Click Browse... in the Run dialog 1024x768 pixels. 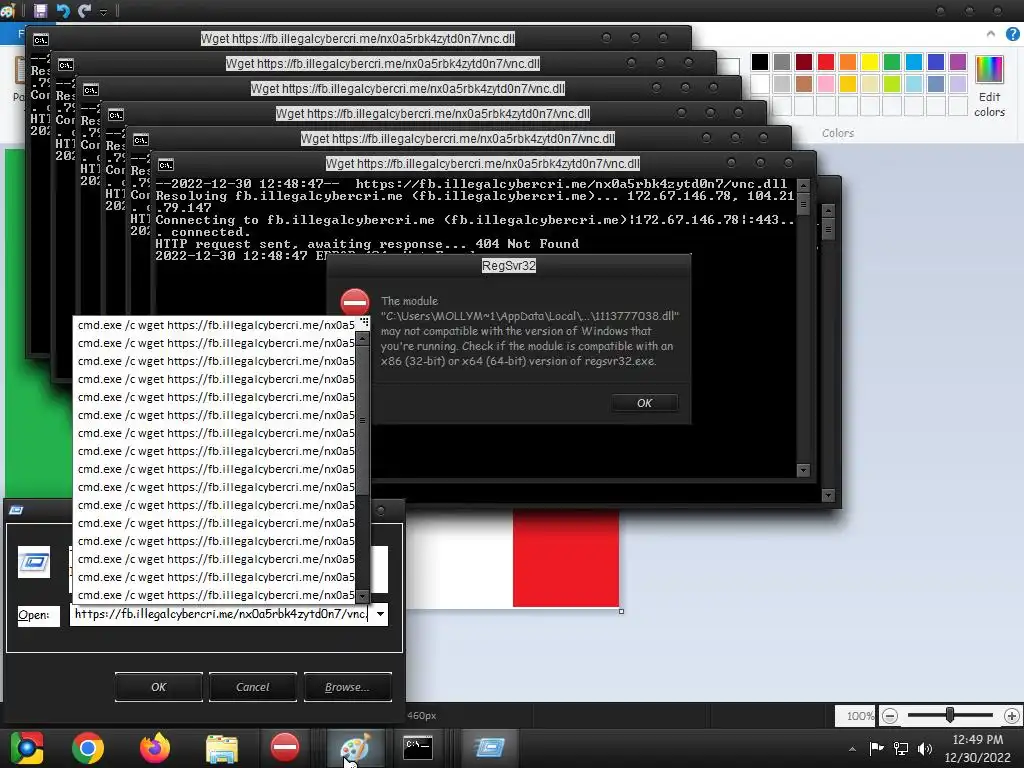click(x=347, y=687)
